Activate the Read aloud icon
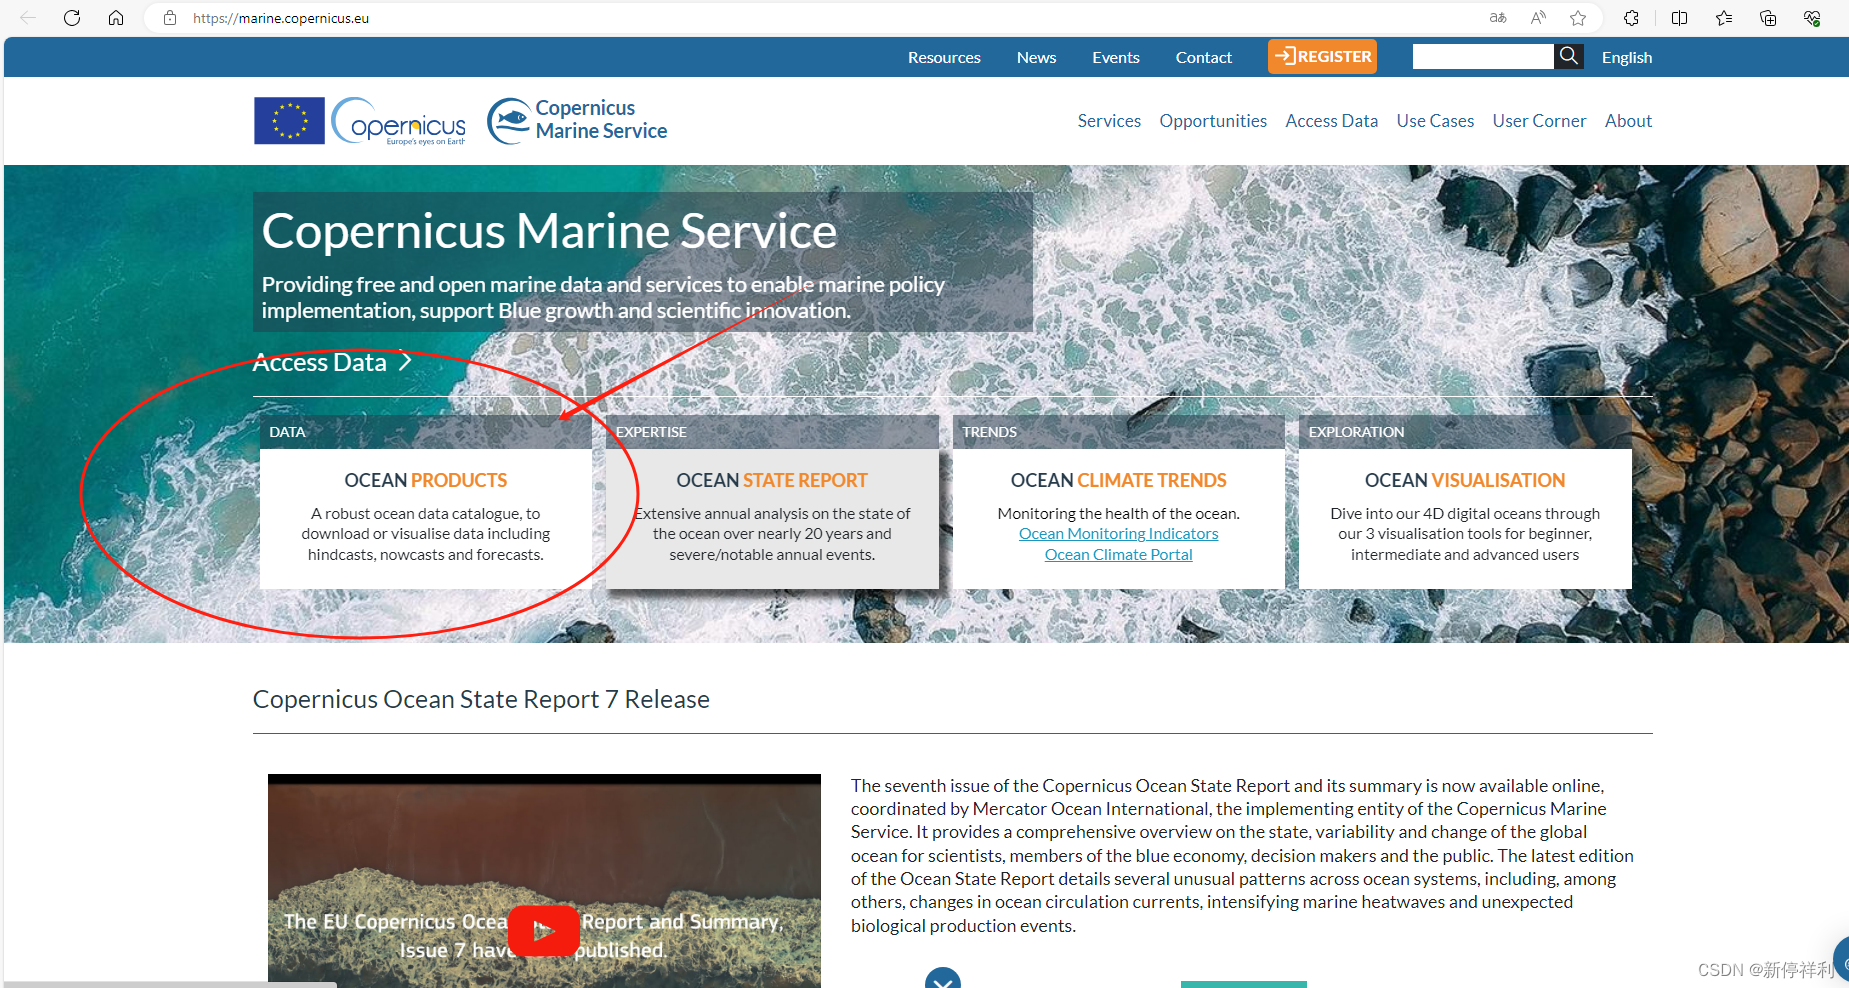The height and width of the screenshot is (988, 1849). pos(1538,18)
